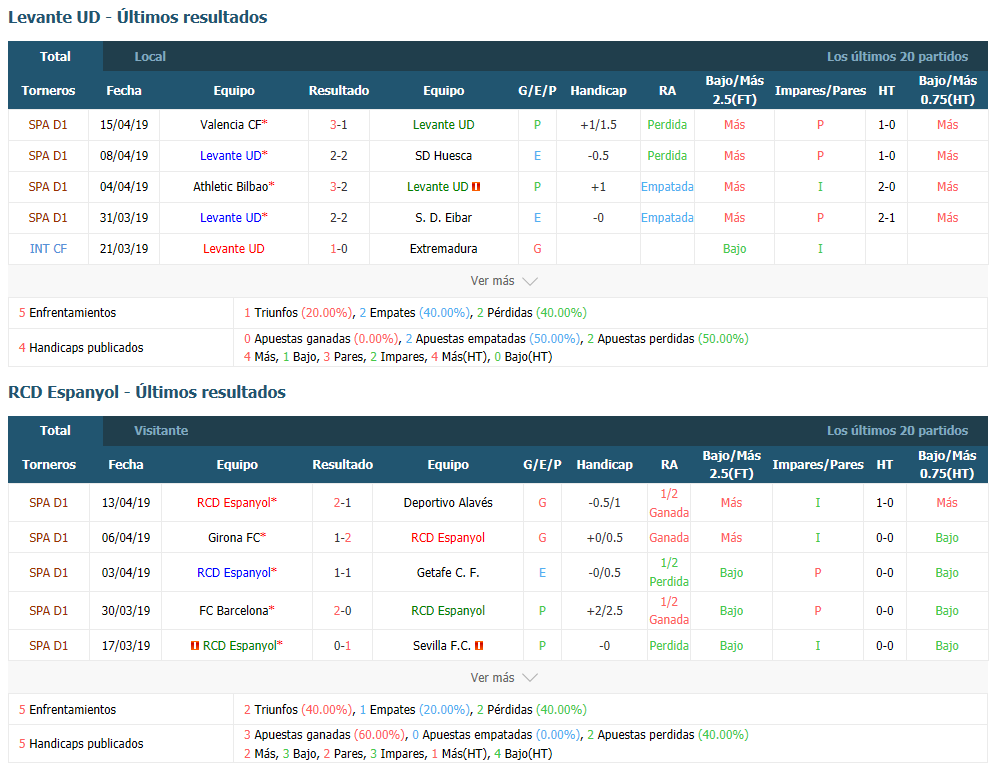Click the Resultado column header in Levante table
This screenshot has height=770, width=994.
point(339,91)
